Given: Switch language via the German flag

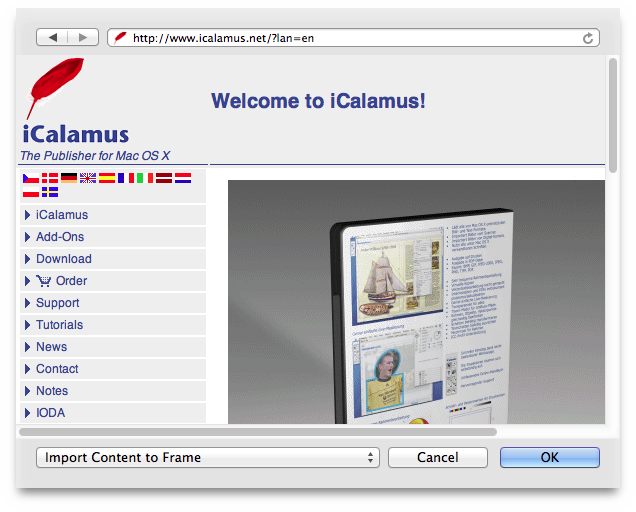Looking at the screenshot, I should coord(69,178).
